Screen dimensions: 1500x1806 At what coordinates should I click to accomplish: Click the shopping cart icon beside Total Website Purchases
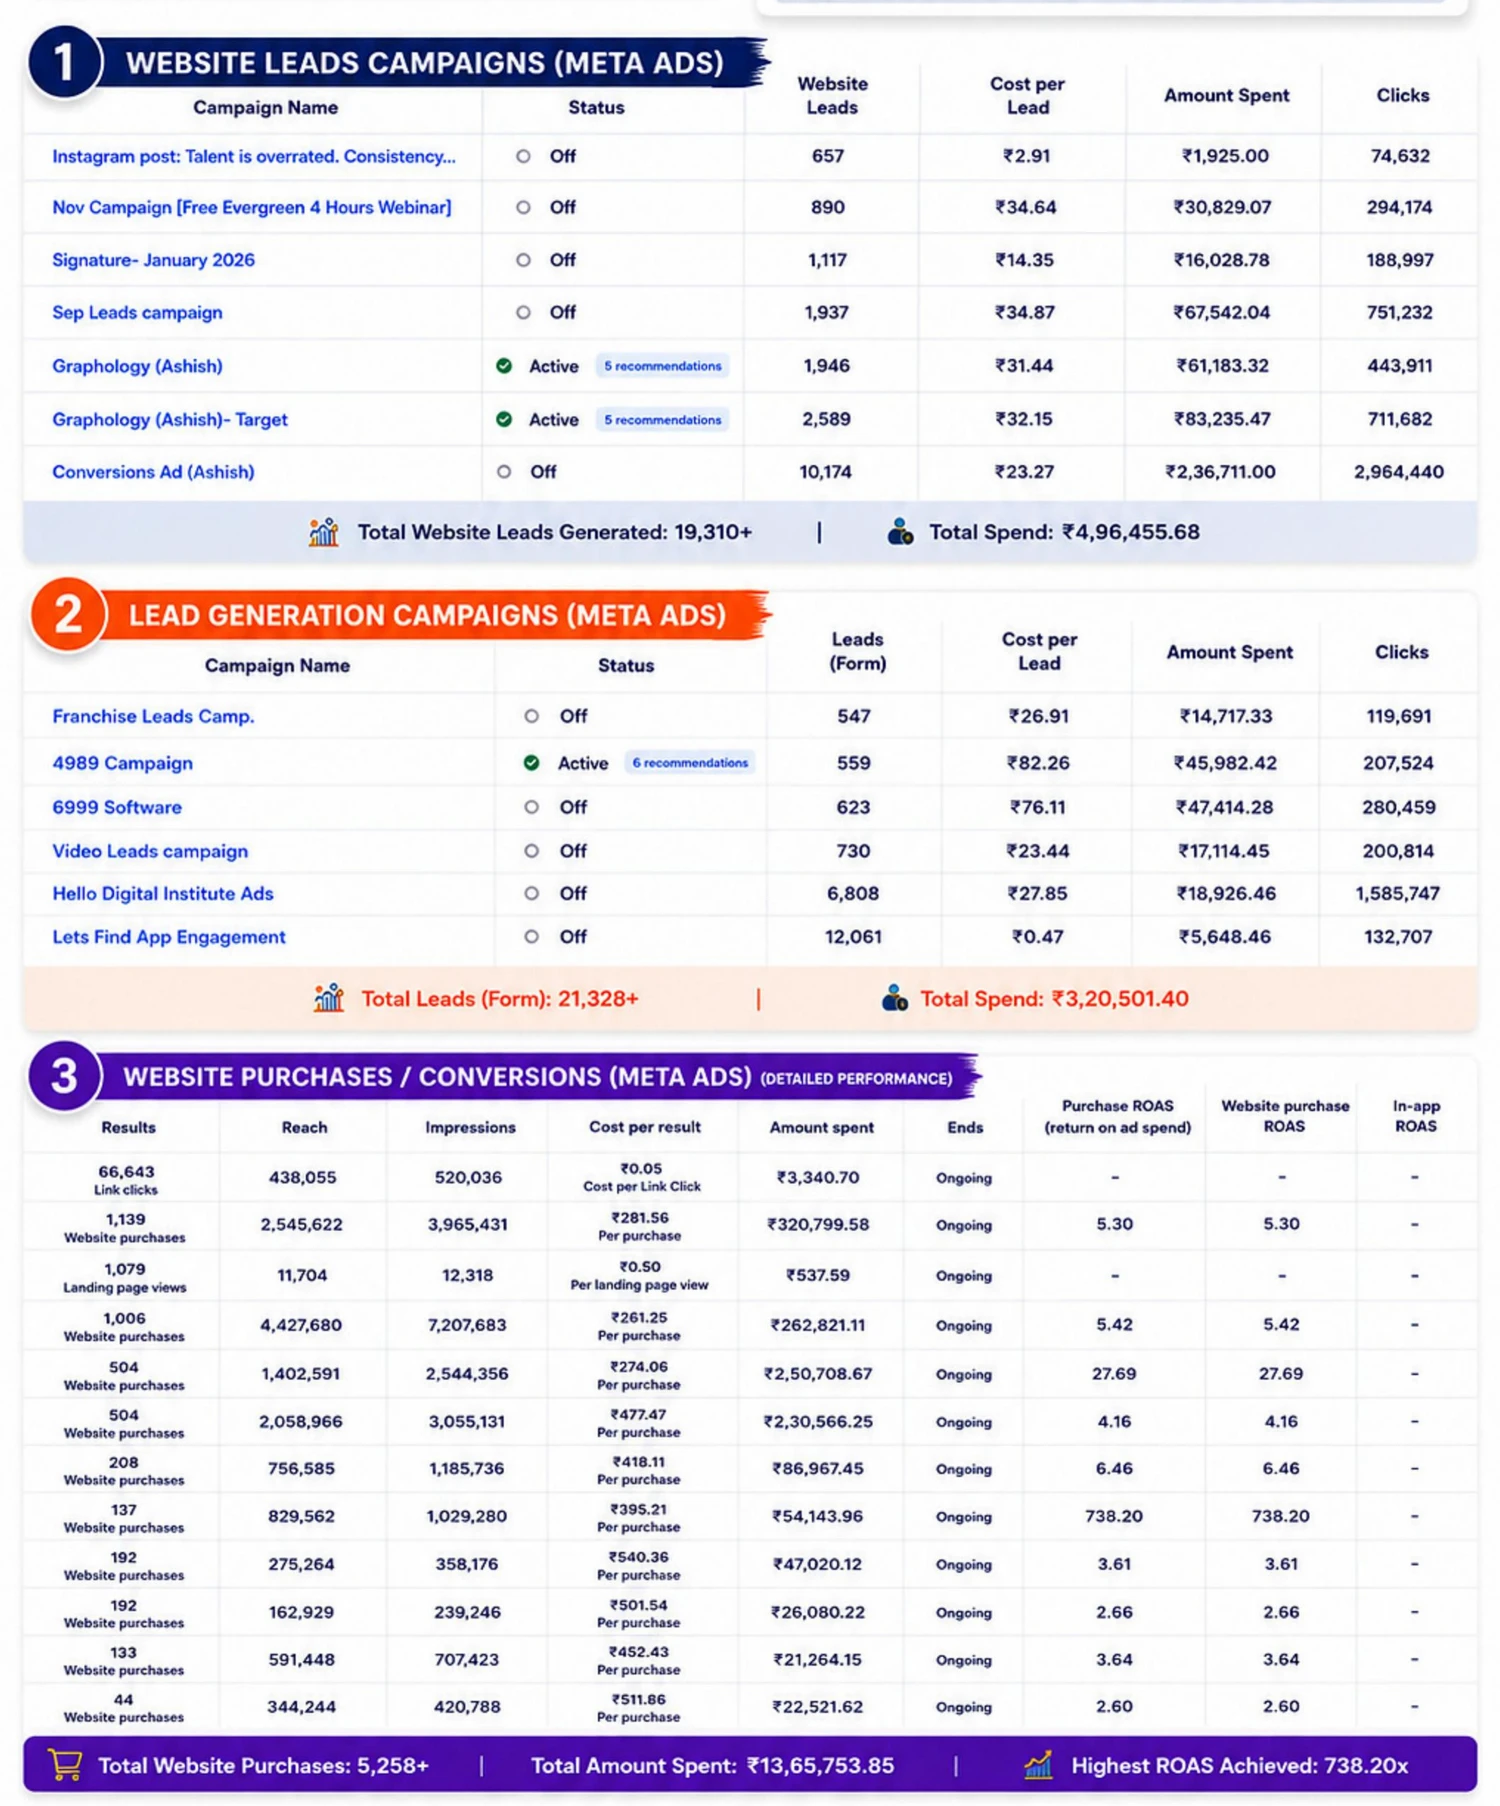click(x=65, y=1765)
